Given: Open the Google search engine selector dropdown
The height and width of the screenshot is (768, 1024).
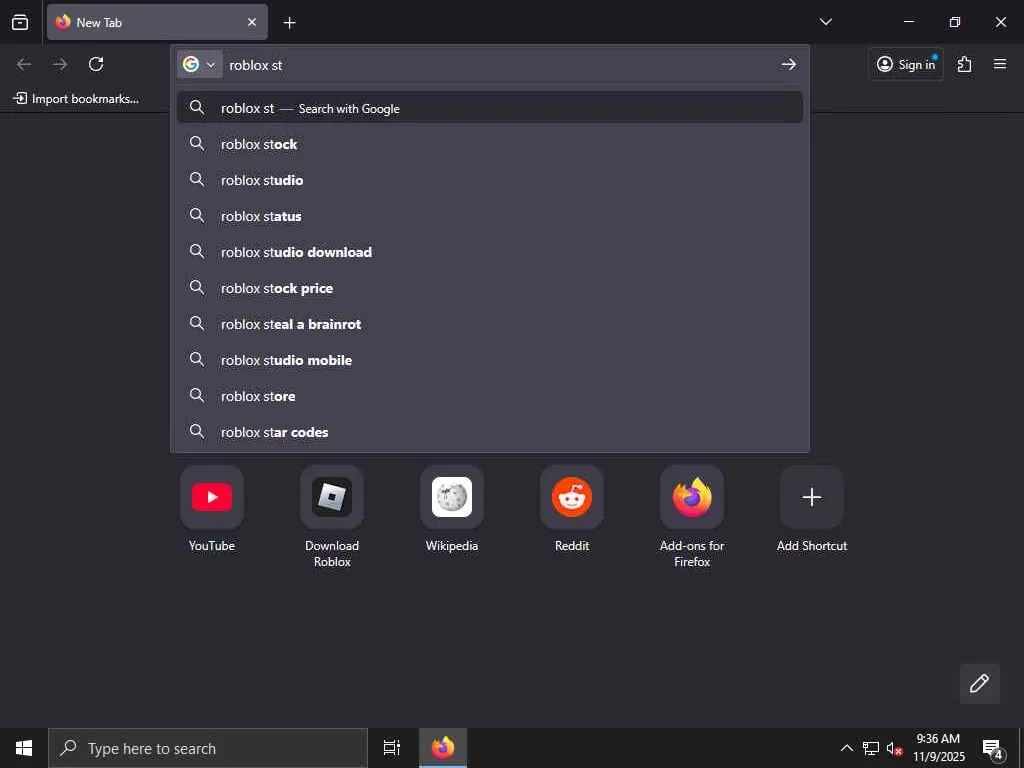Looking at the screenshot, I should (x=200, y=65).
